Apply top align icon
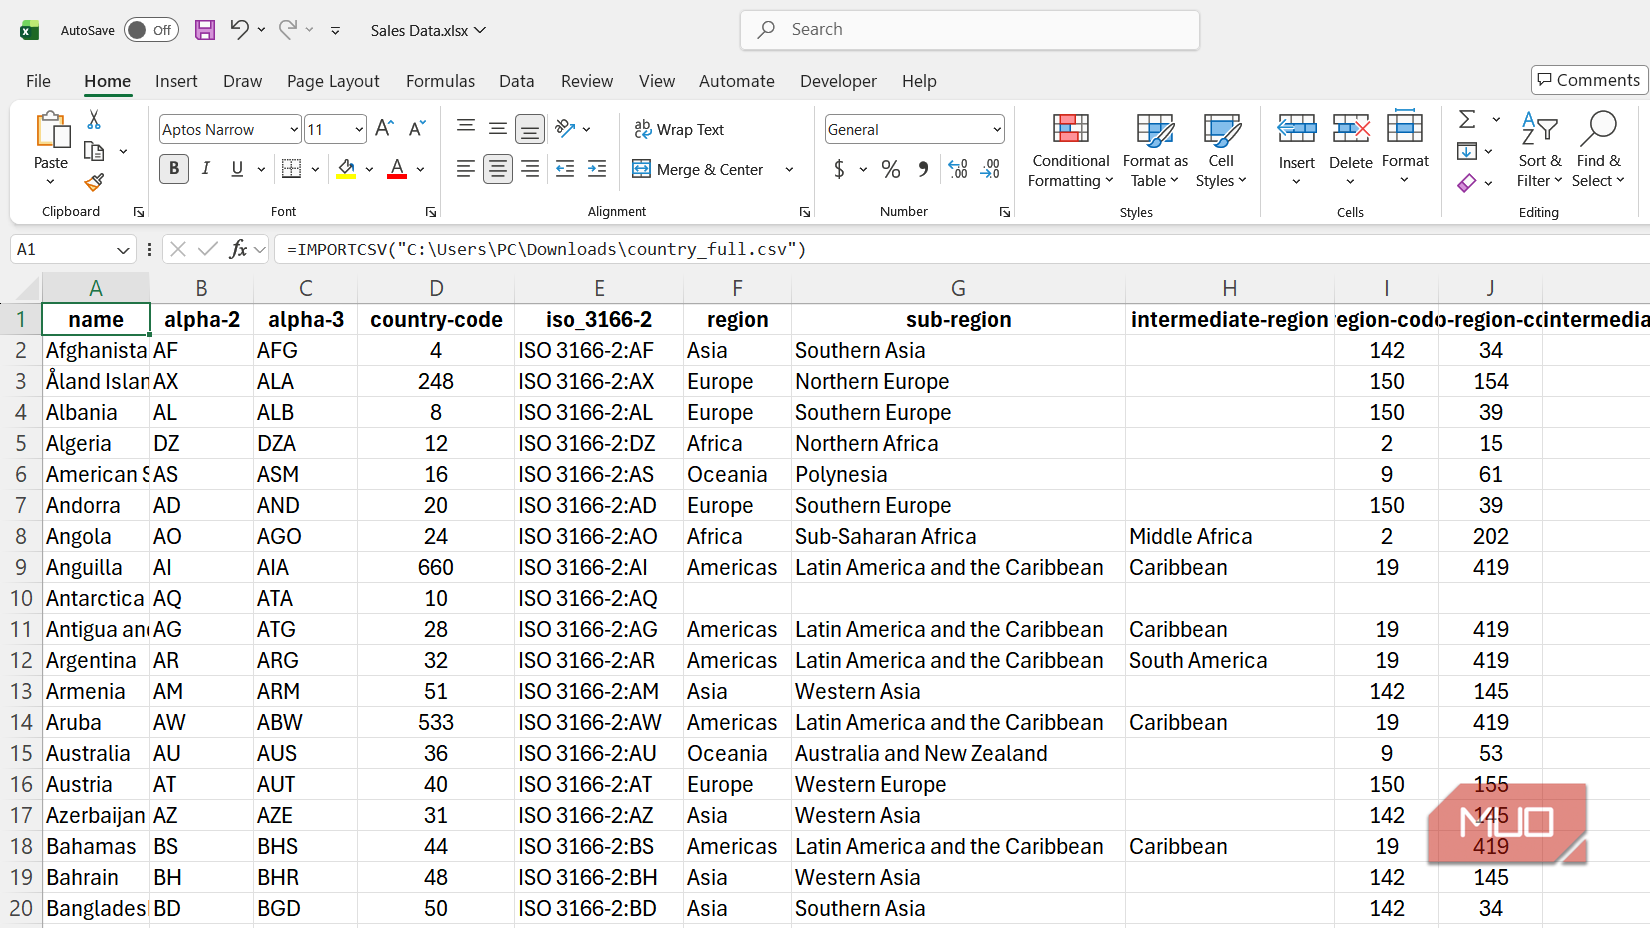Viewport: 1650px width, 928px height. point(466,129)
